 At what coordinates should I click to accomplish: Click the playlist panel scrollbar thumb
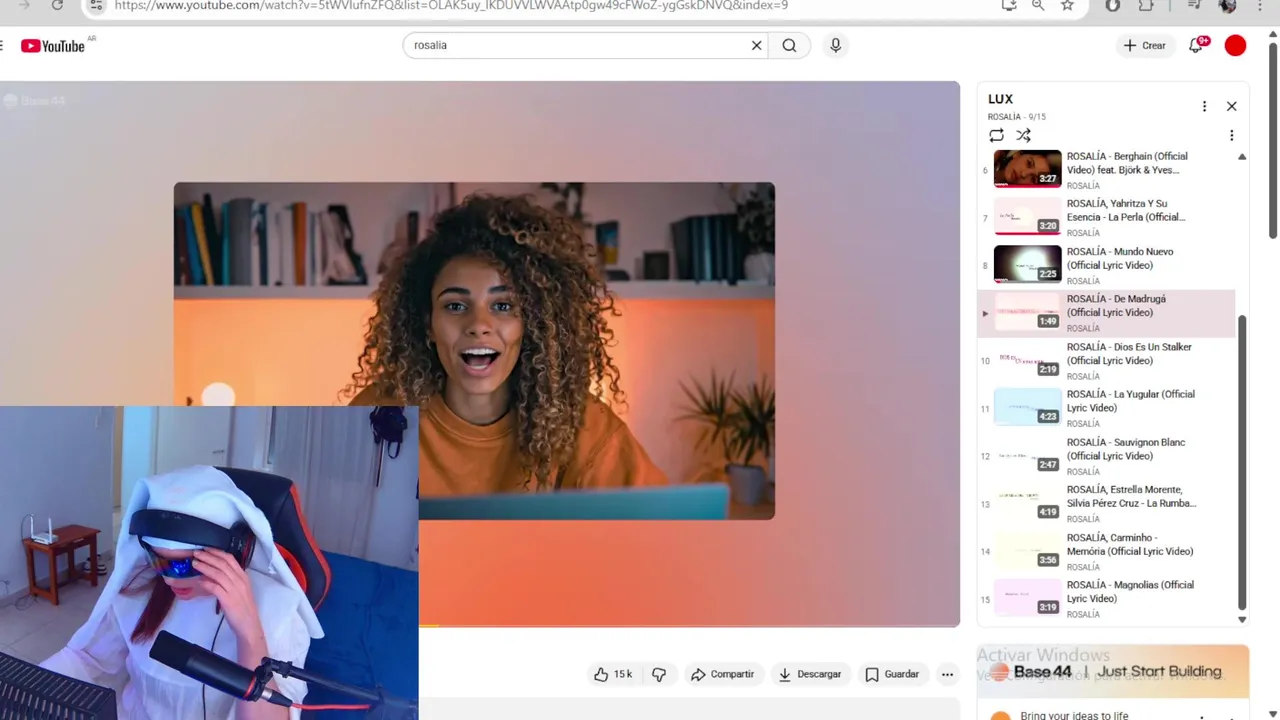coord(1242,462)
